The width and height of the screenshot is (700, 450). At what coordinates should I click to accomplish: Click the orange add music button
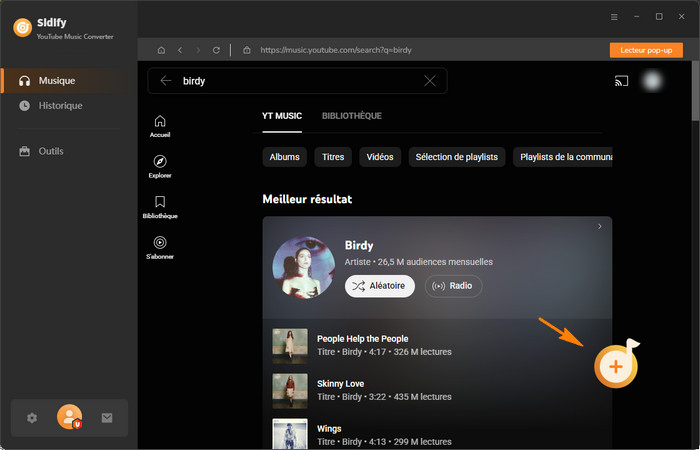(615, 367)
